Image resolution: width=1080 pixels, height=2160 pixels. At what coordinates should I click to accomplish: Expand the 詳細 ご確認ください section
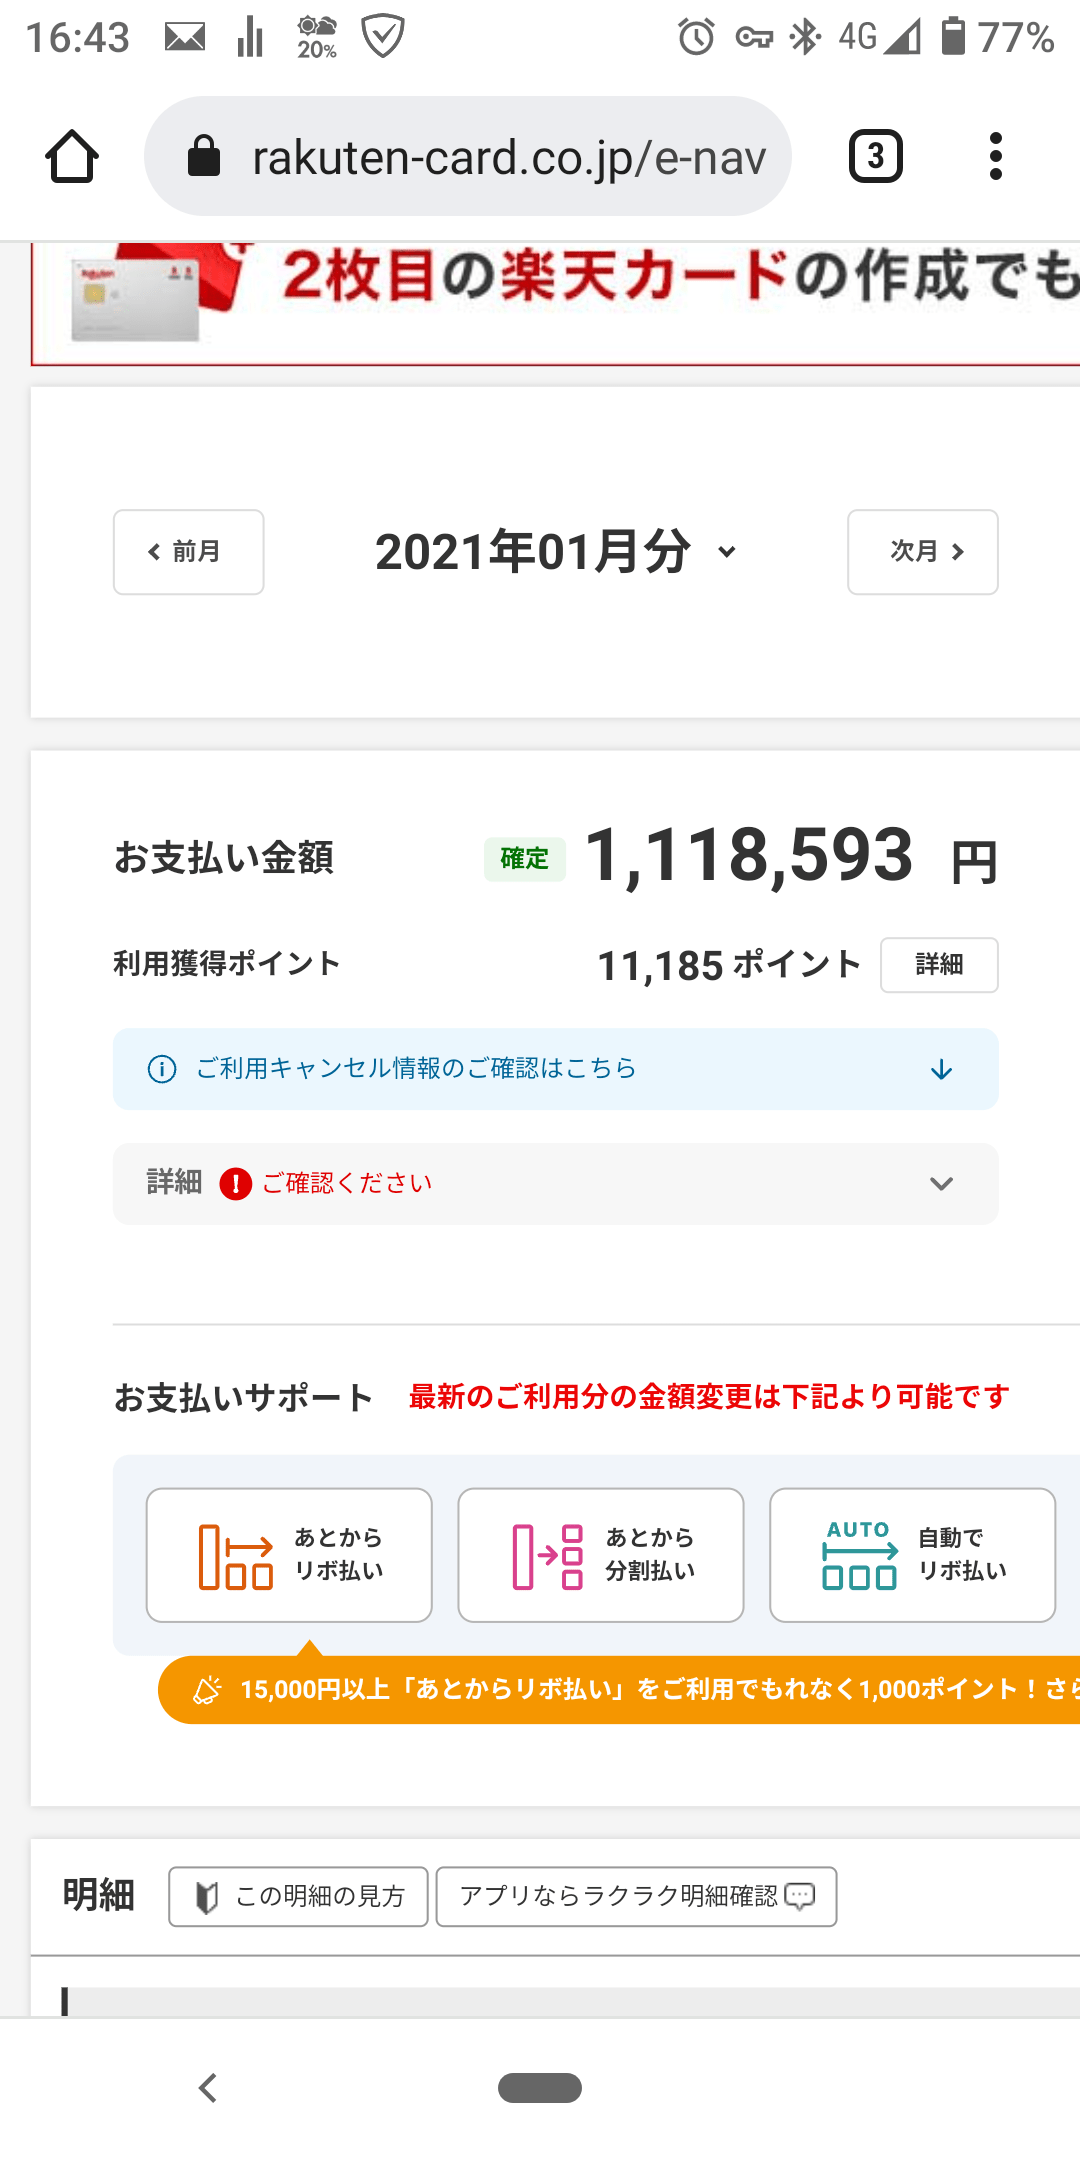click(x=940, y=1184)
